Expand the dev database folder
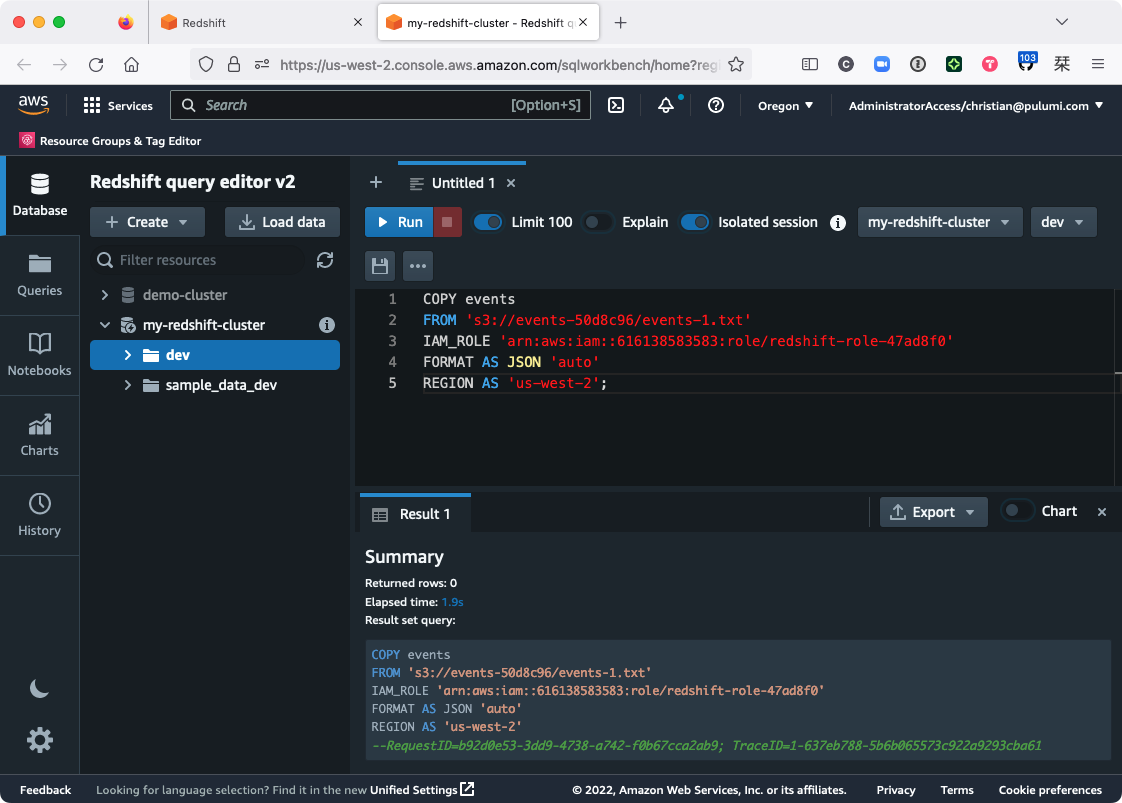This screenshot has width=1122, height=803. tap(128, 355)
